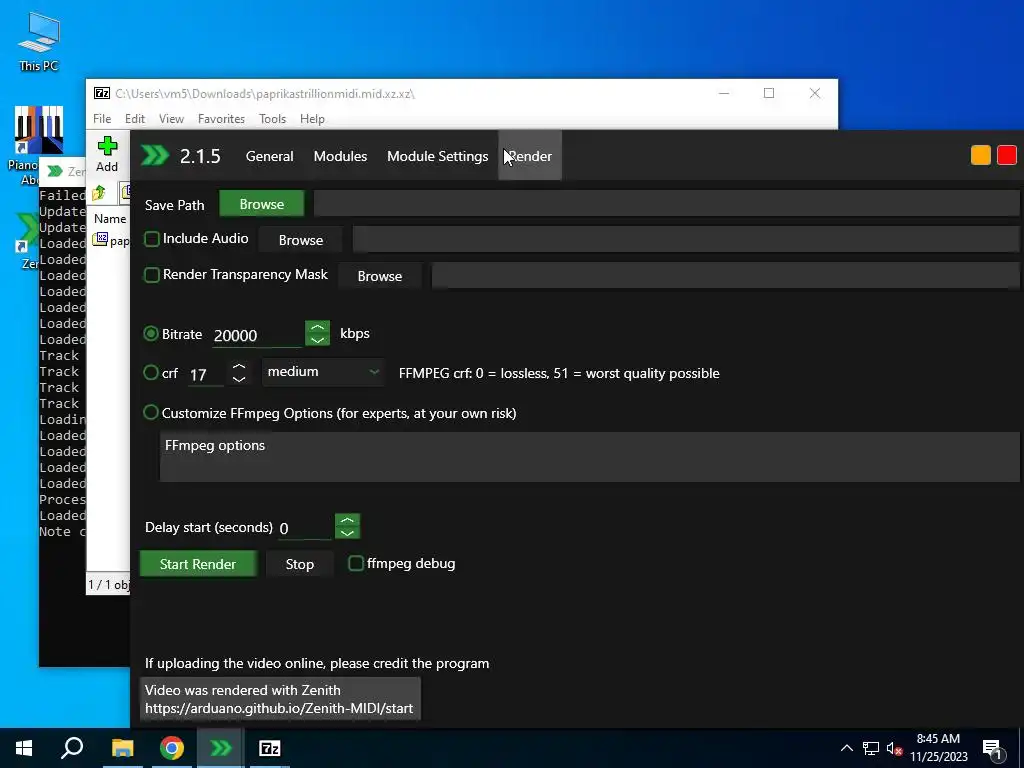Open the Edit menu in 7-Zip

pos(135,118)
